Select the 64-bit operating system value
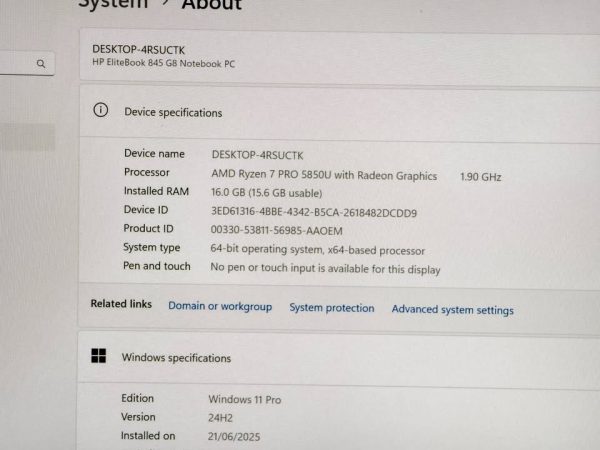The image size is (600, 450). tap(318, 250)
